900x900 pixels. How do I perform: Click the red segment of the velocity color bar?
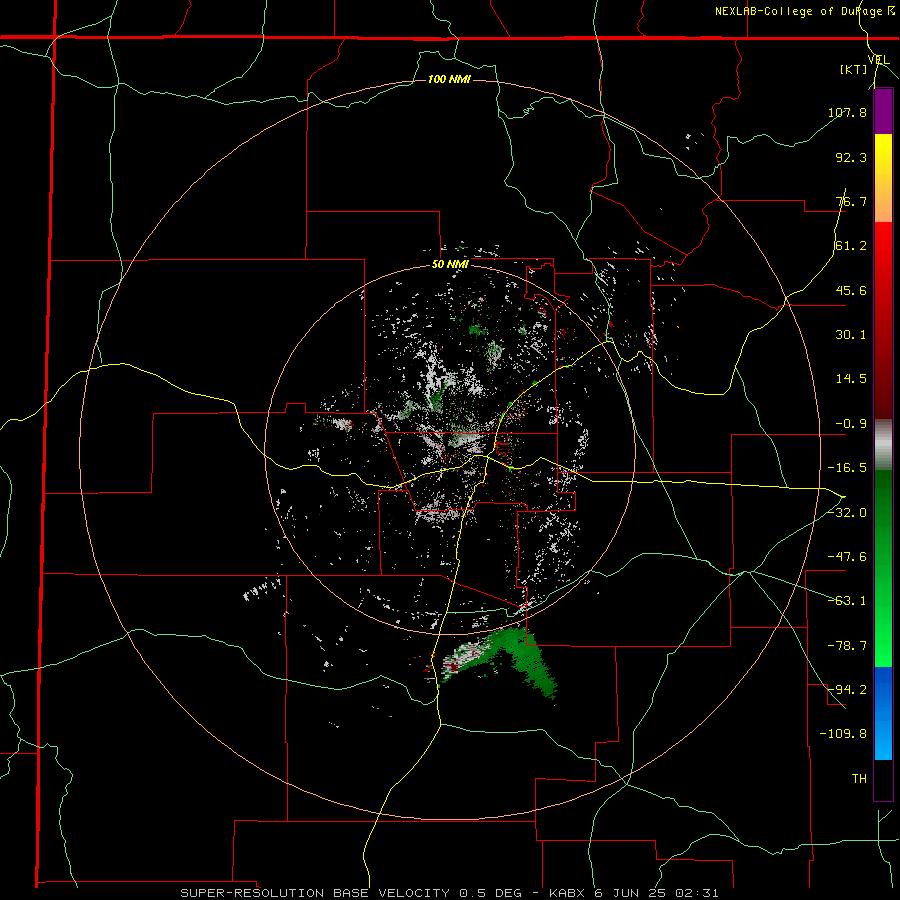[x=883, y=320]
